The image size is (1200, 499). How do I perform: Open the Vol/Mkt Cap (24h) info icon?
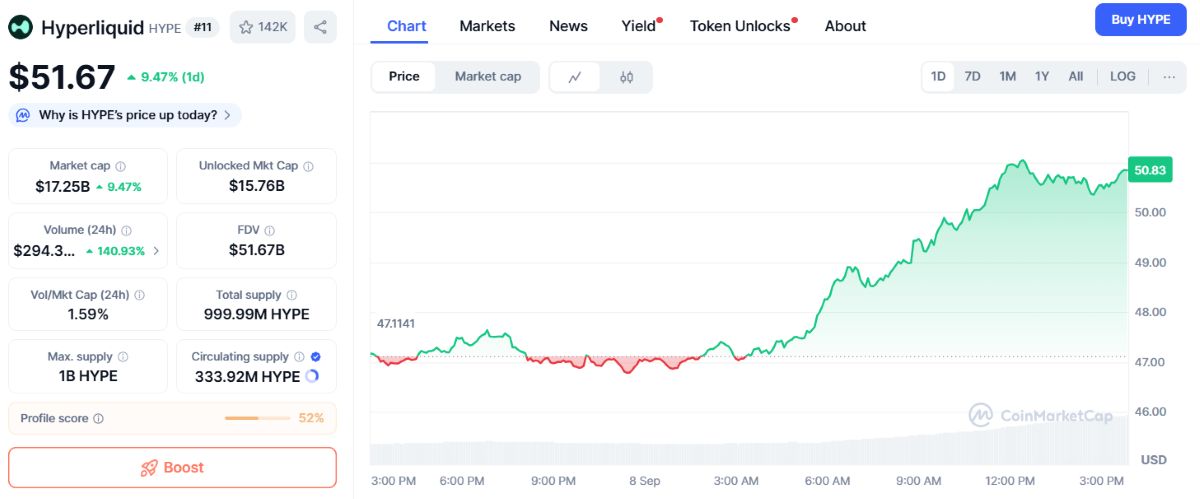tap(140, 295)
